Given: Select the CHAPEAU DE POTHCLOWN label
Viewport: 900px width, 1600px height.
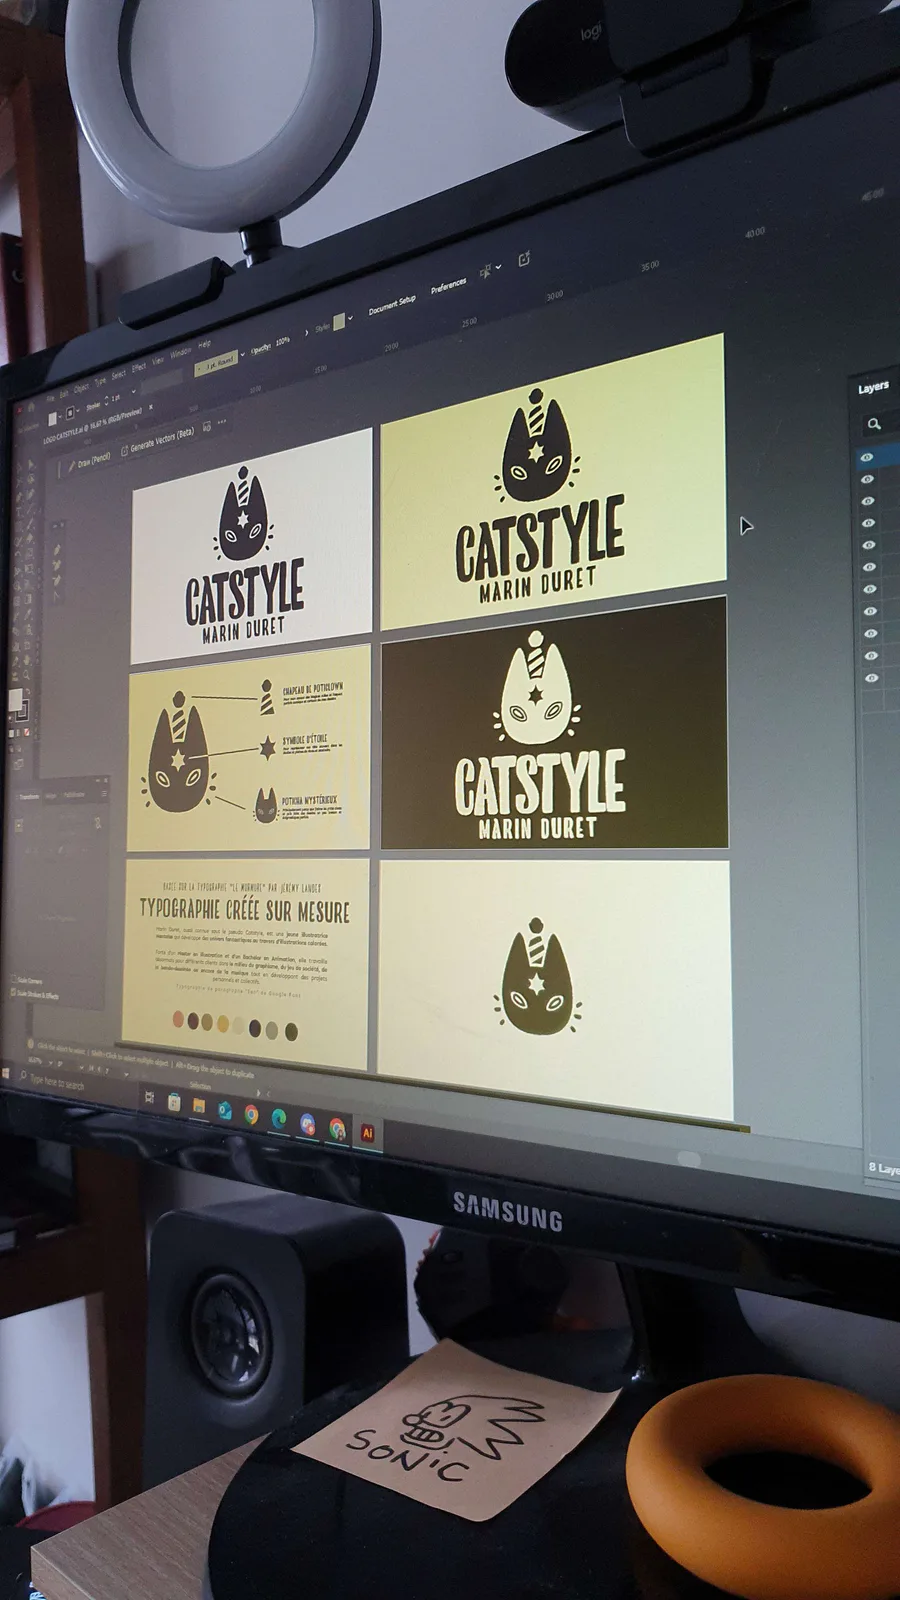Looking at the screenshot, I should [x=312, y=689].
